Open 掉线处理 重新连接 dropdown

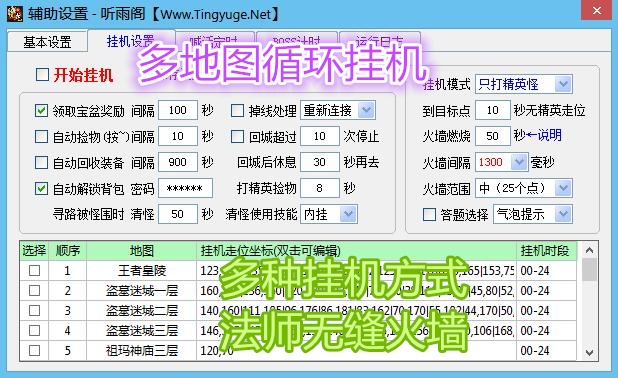click(x=338, y=110)
